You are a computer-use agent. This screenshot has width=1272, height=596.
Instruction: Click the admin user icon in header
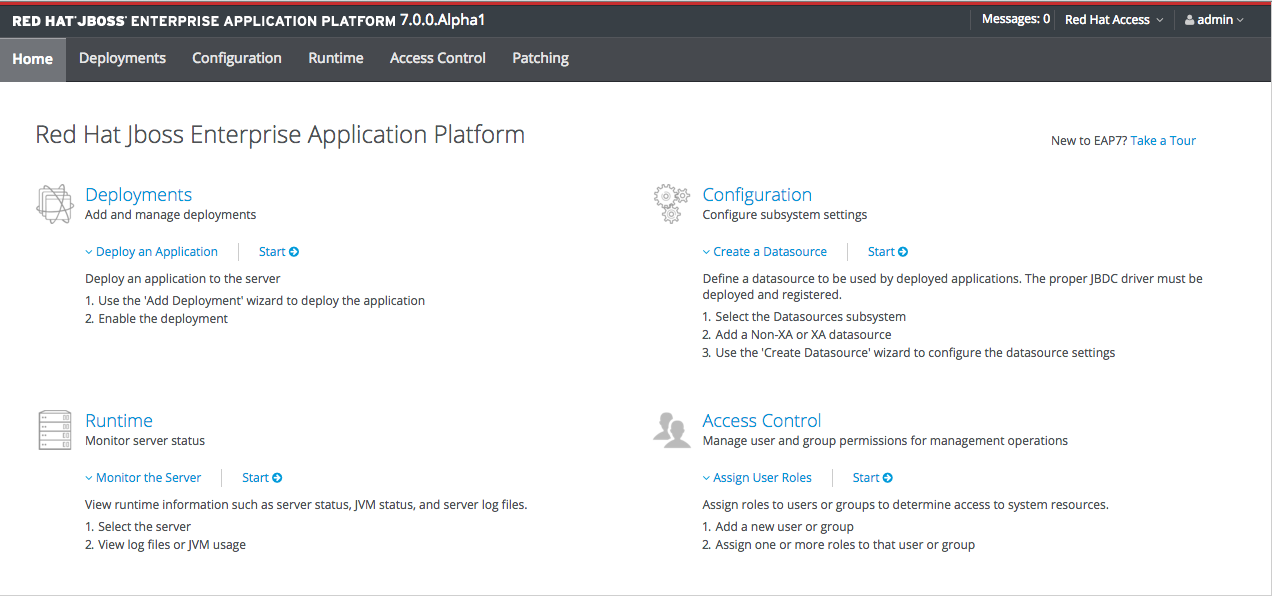click(1190, 20)
